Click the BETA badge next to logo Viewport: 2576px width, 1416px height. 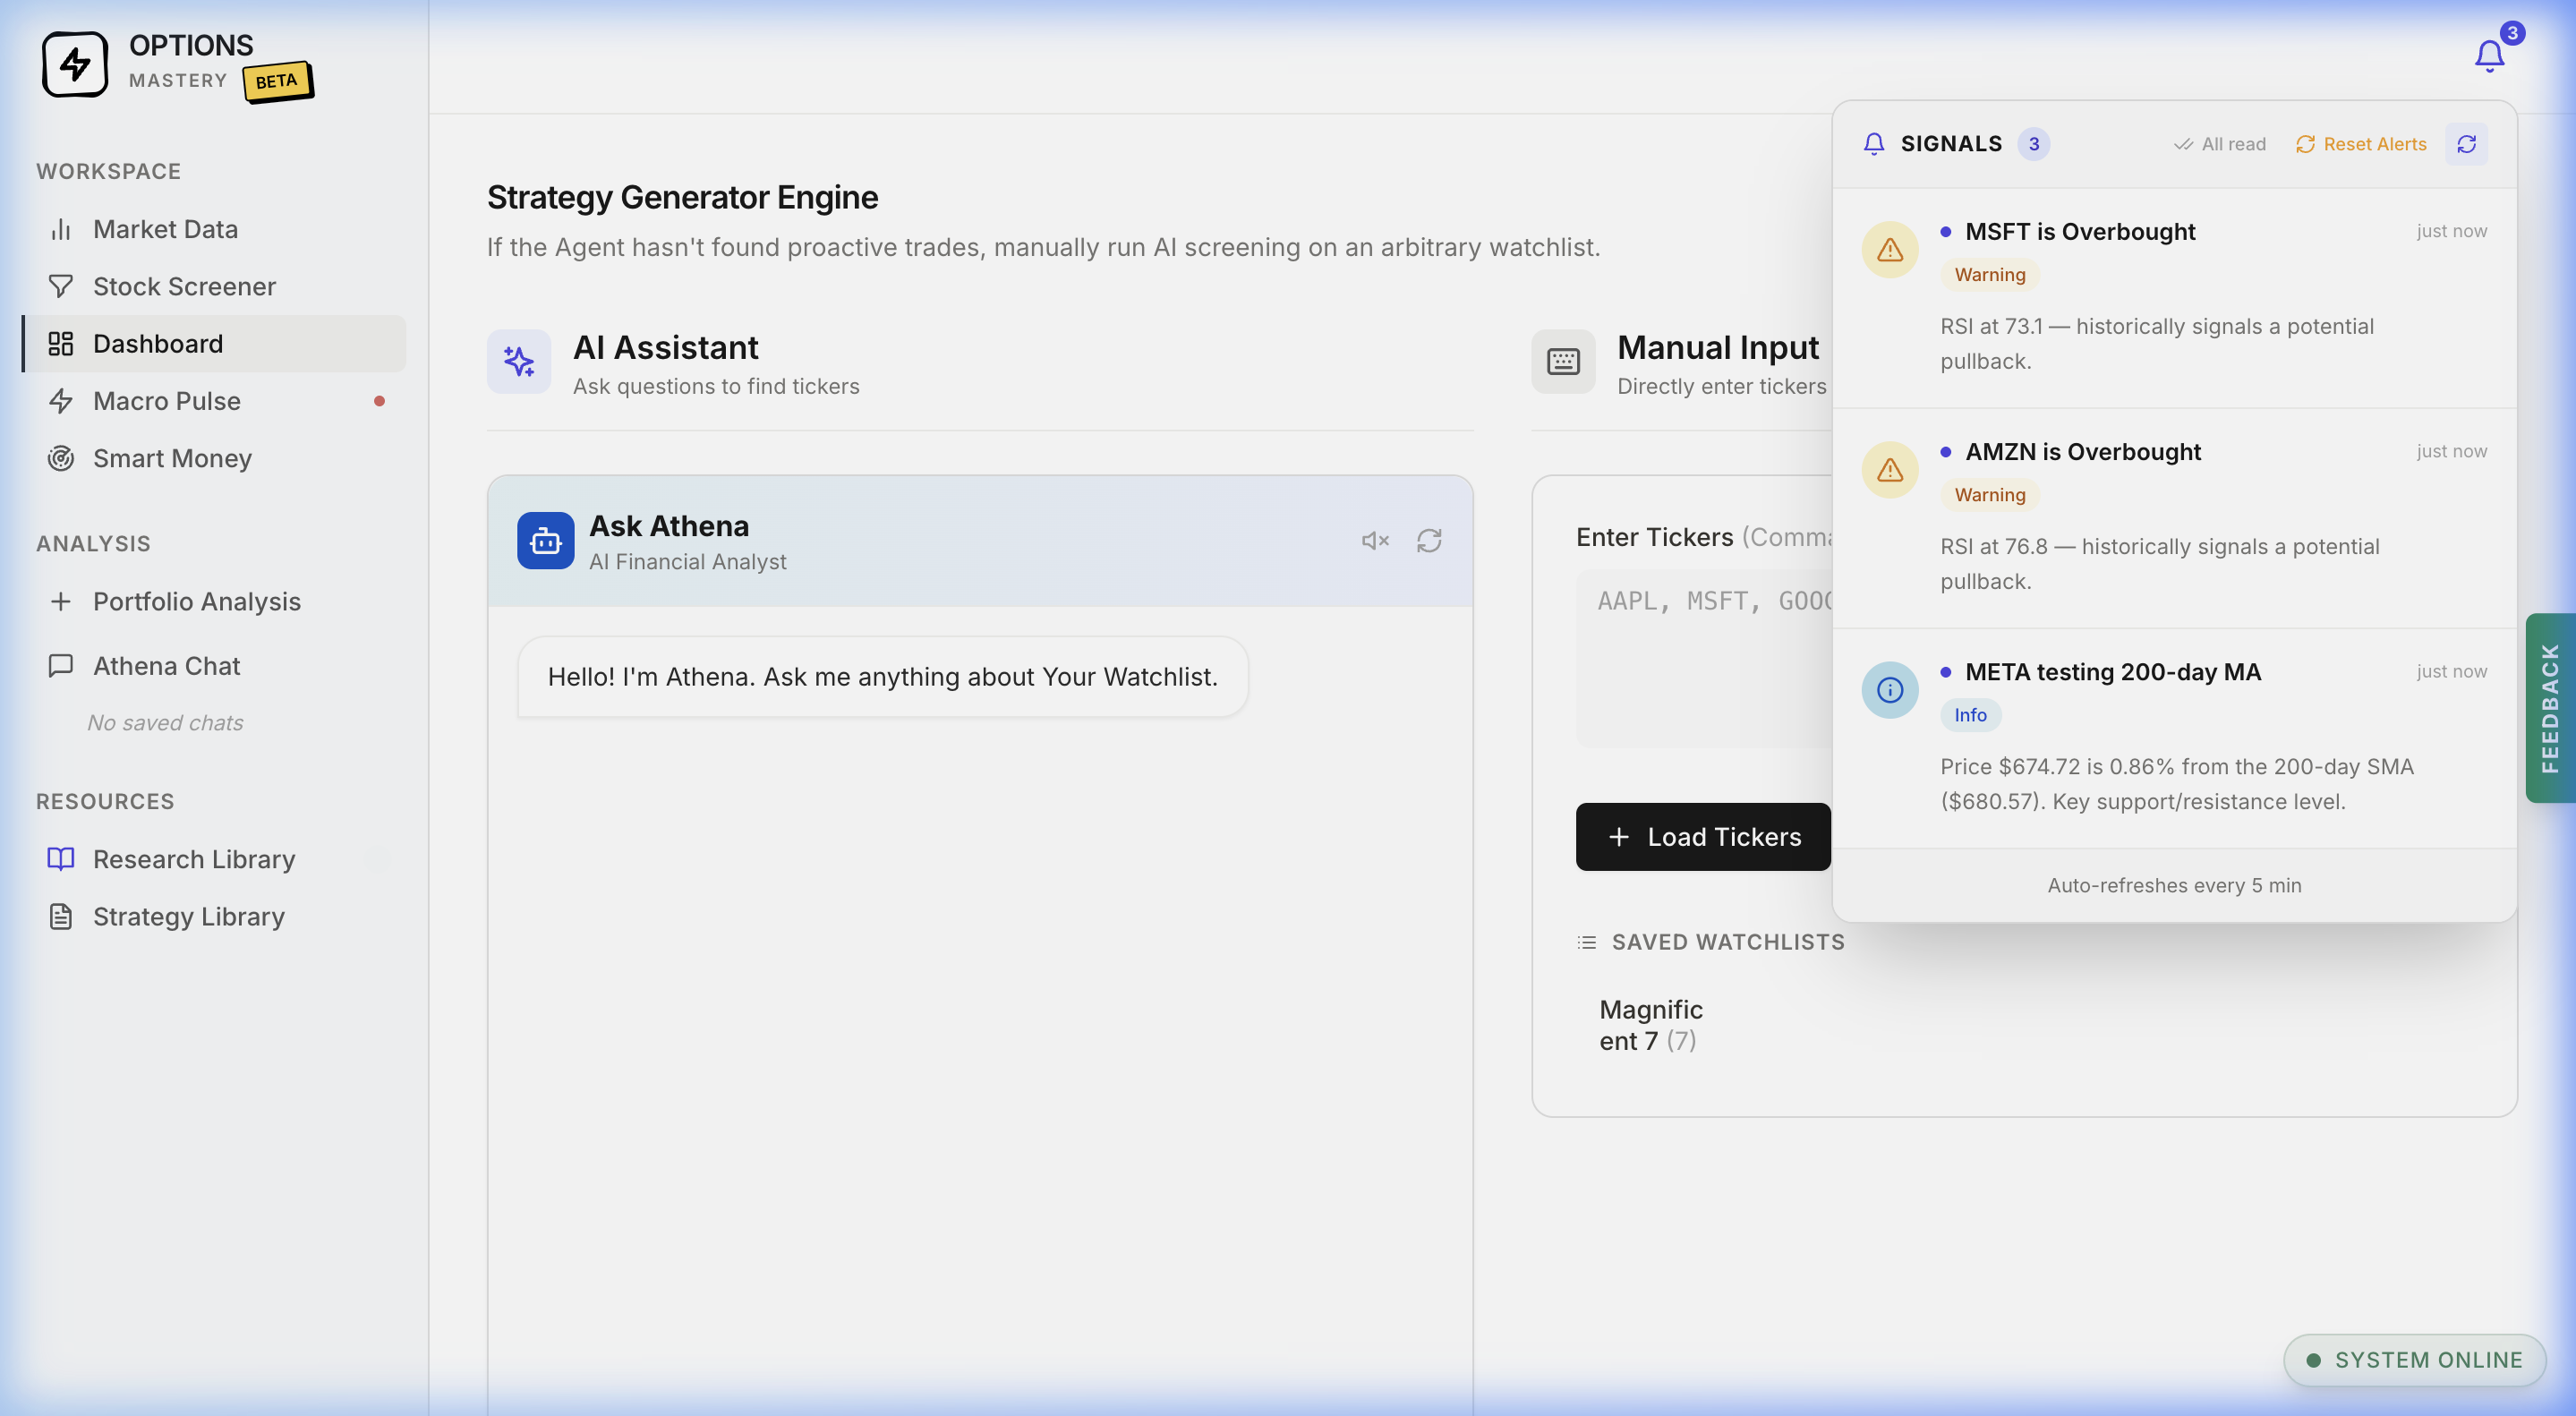(x=277, y=82)
